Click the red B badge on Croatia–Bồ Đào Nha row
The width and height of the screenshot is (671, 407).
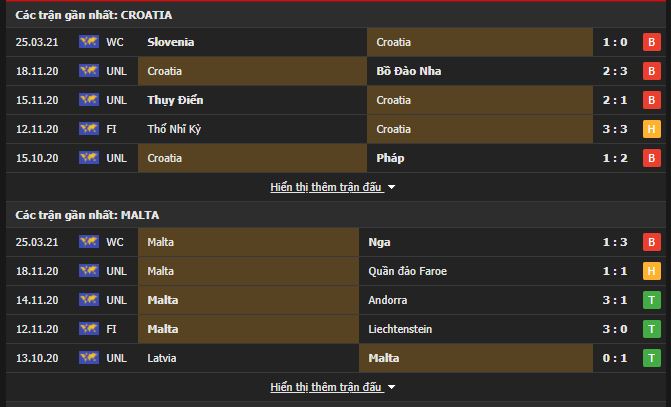(652, 71)
